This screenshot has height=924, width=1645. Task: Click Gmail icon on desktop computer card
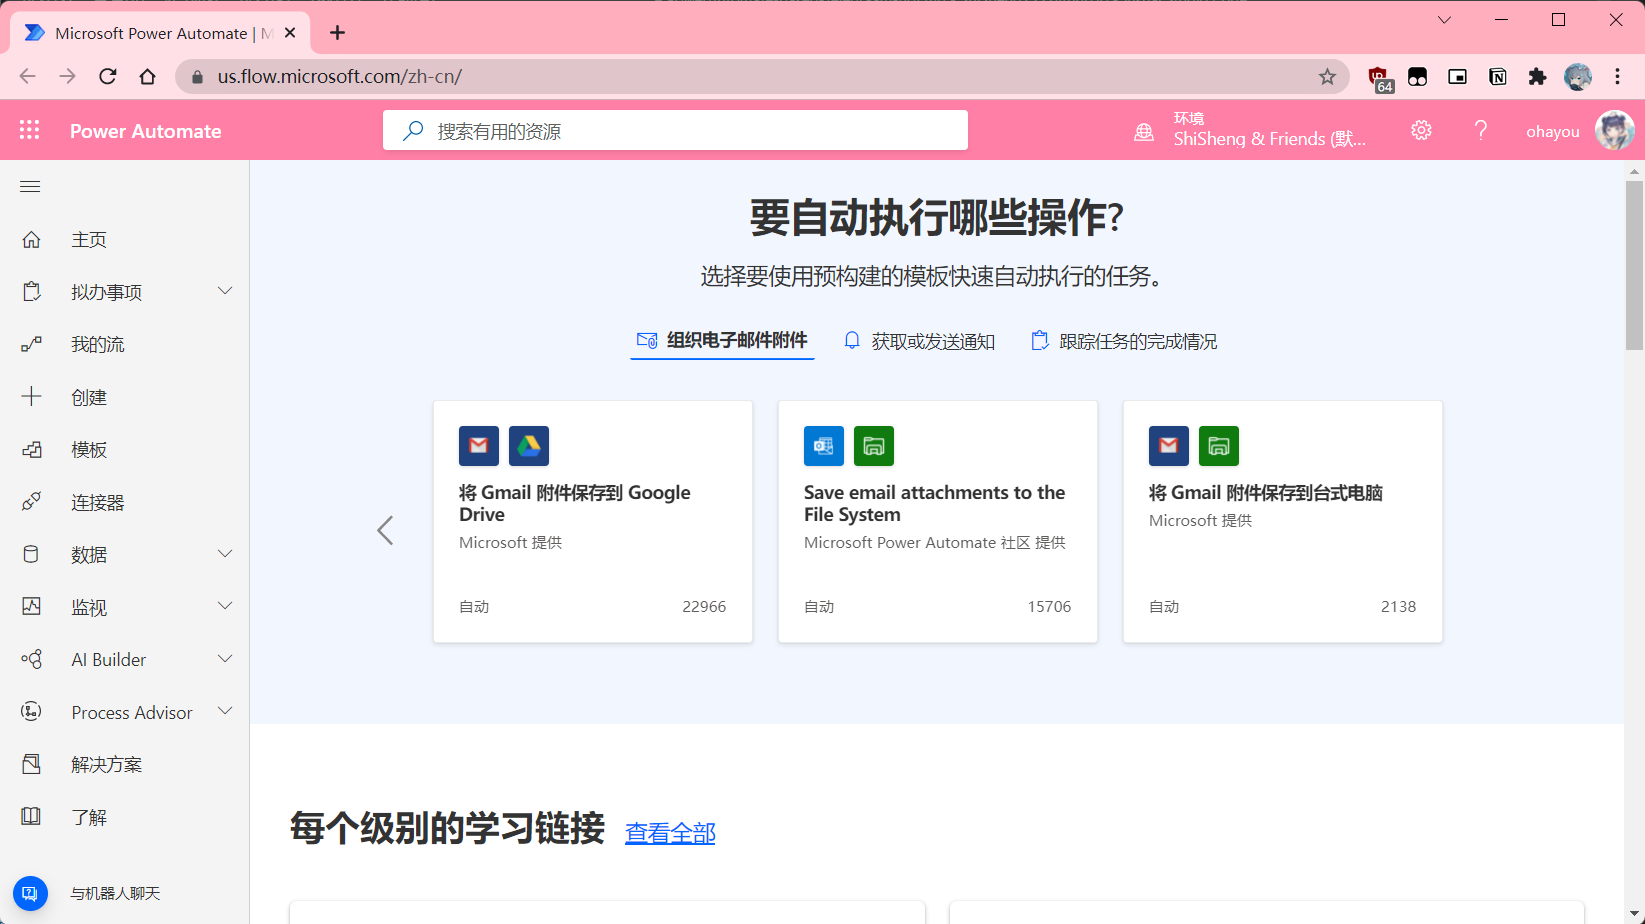point(1169,446)
